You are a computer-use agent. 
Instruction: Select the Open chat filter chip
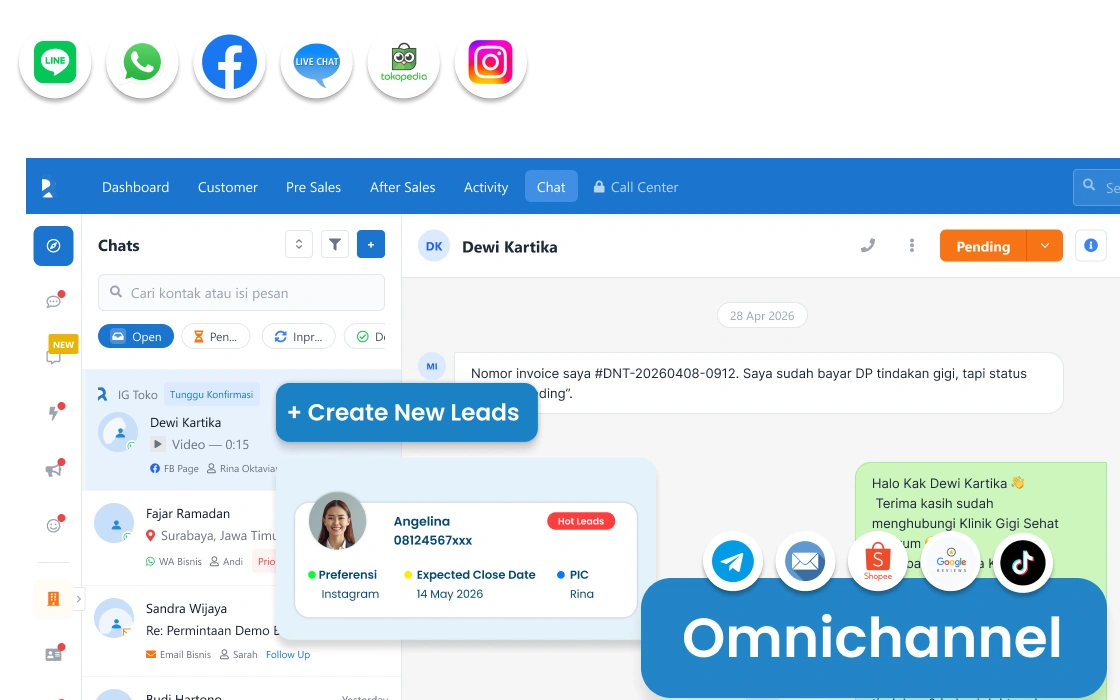[136, 336]
